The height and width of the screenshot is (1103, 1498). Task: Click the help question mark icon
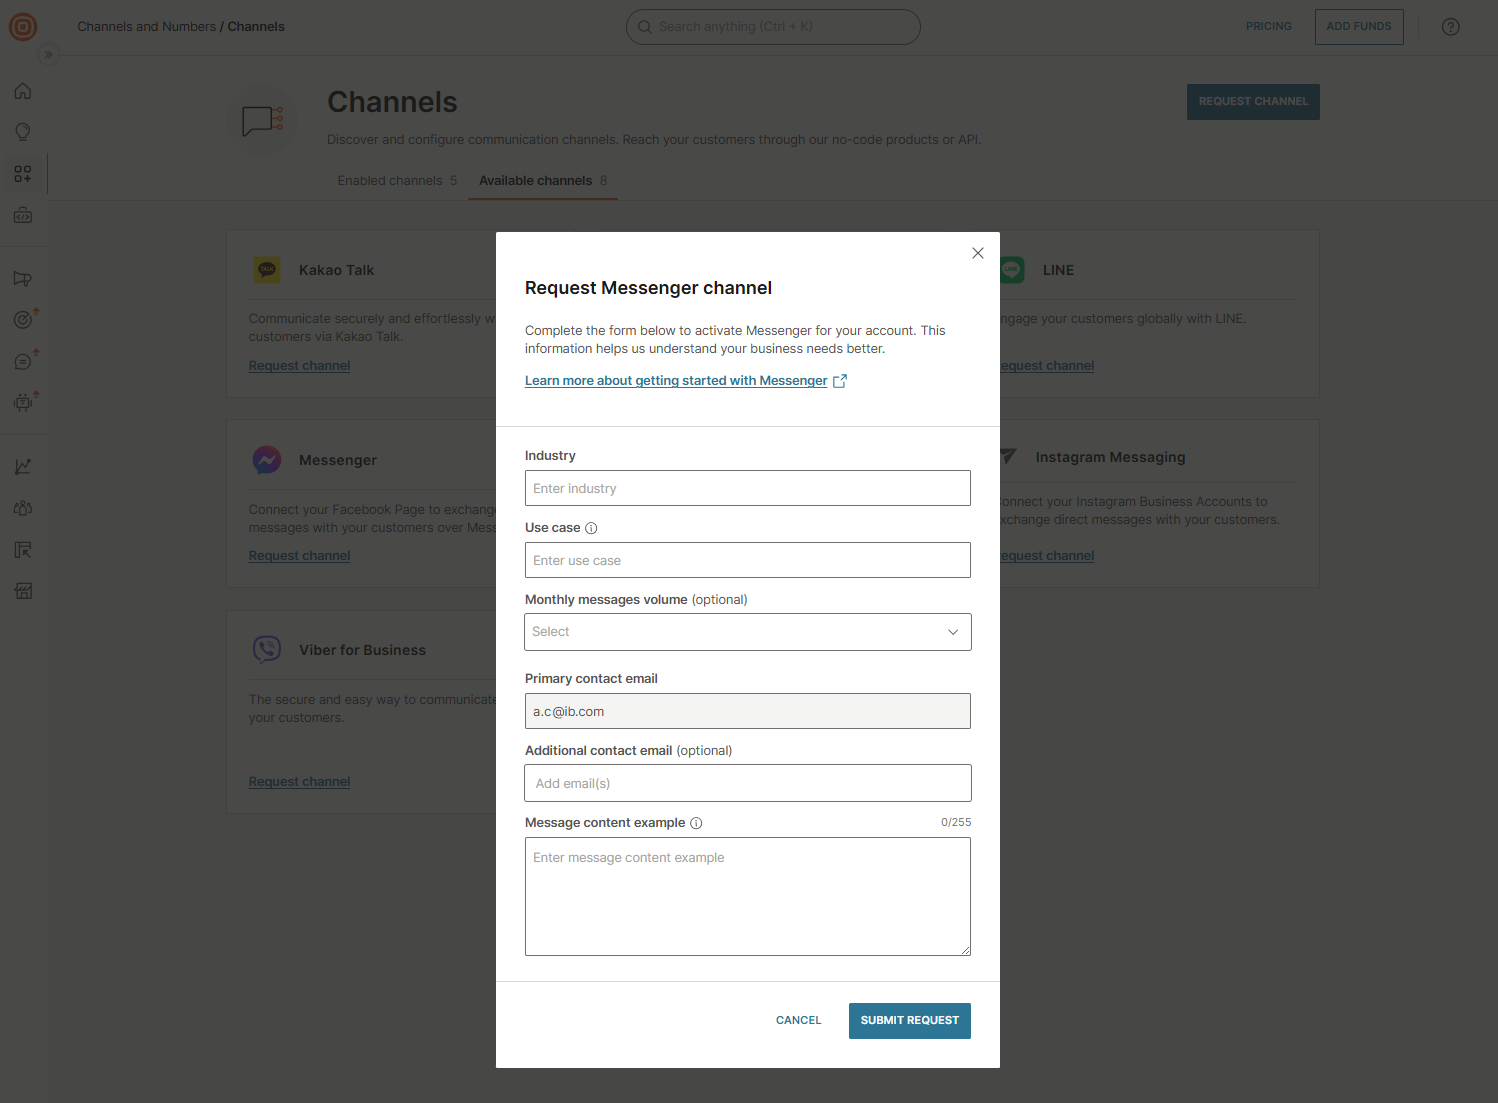click(1450, 27)
